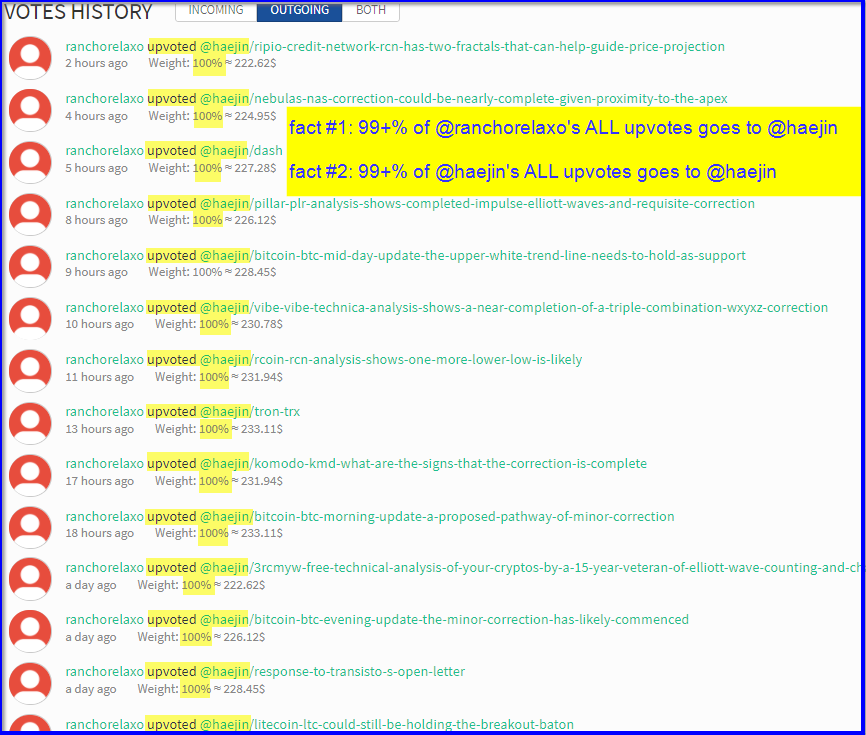Click ranchorelaxo avatar in vibe-vibe row
Image resolution: width=866 pixels, height=735 pixels.
(30, 318)
